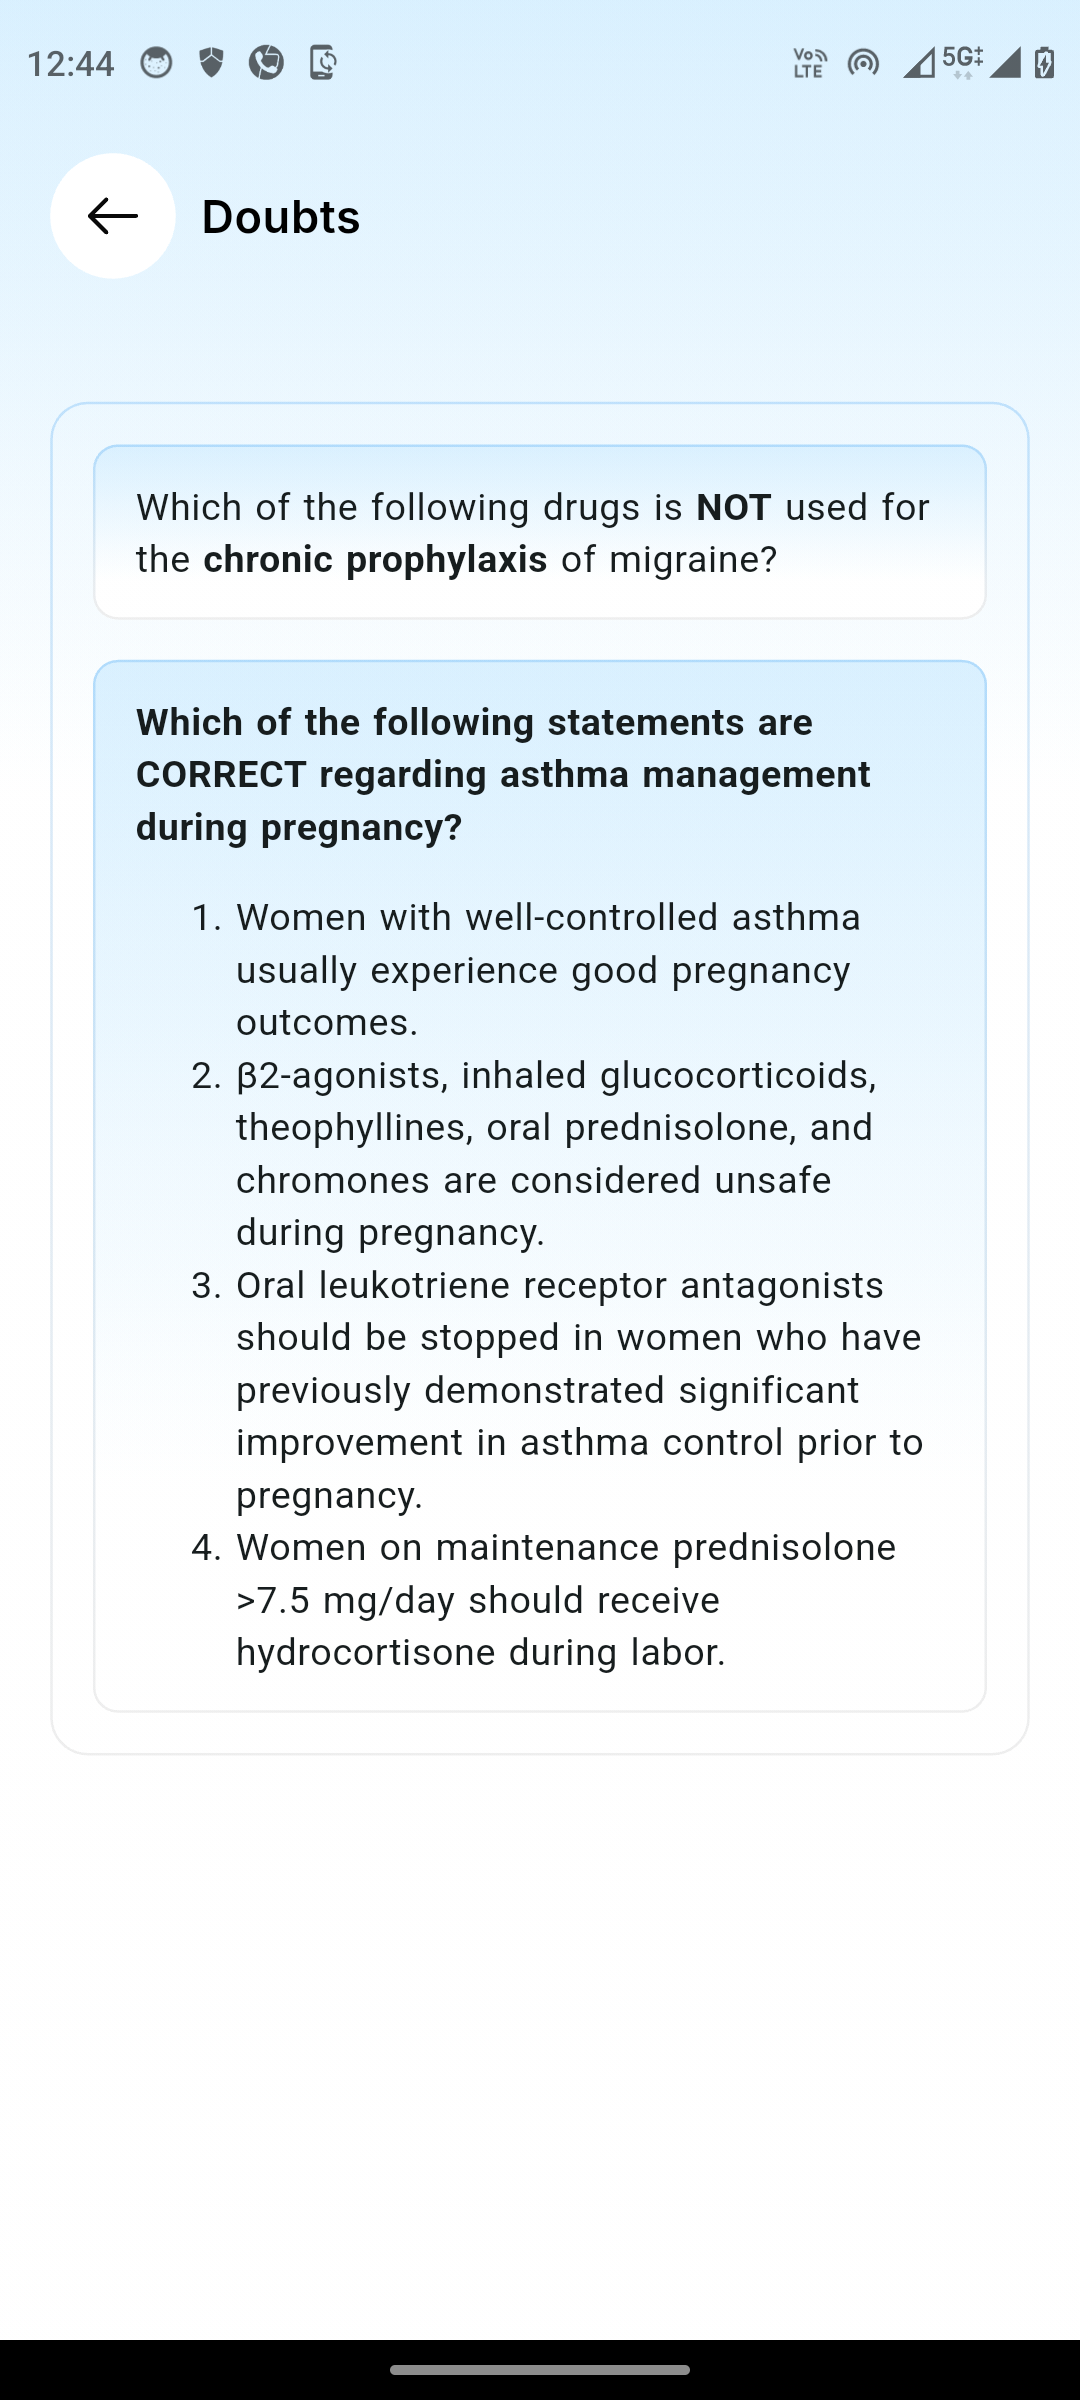Tap the 12:44 clock in status bar

pyautogui.click(x=70, y=64)
